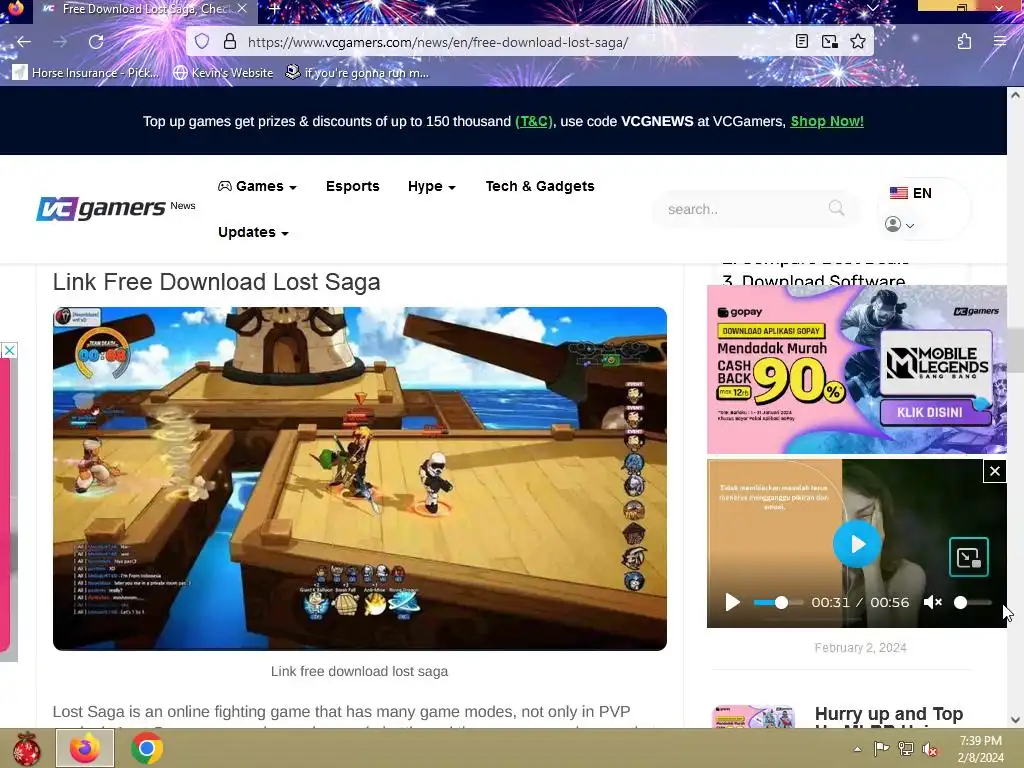Toggle reader view icon in address bar

tap(802, 42)
